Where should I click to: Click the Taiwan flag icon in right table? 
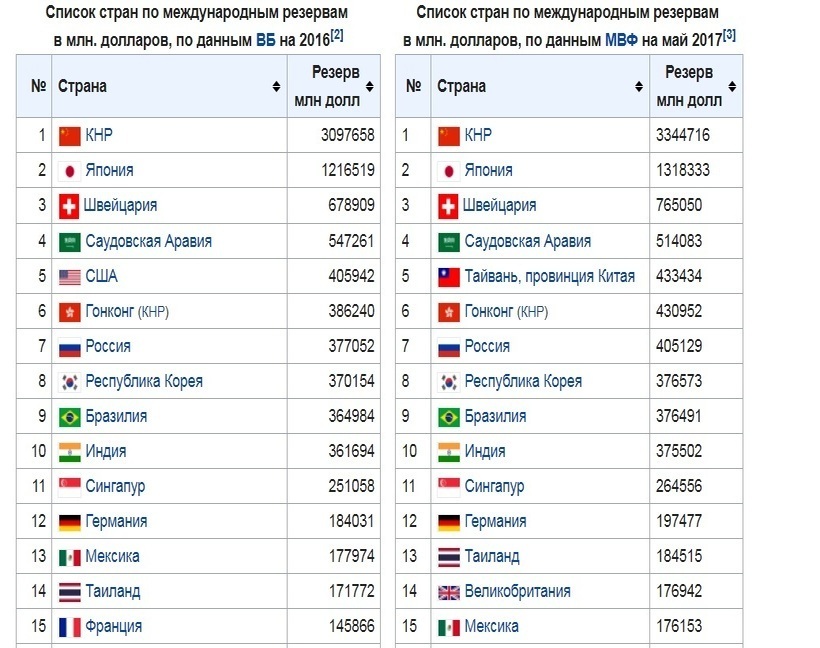[x=448, y=276]
